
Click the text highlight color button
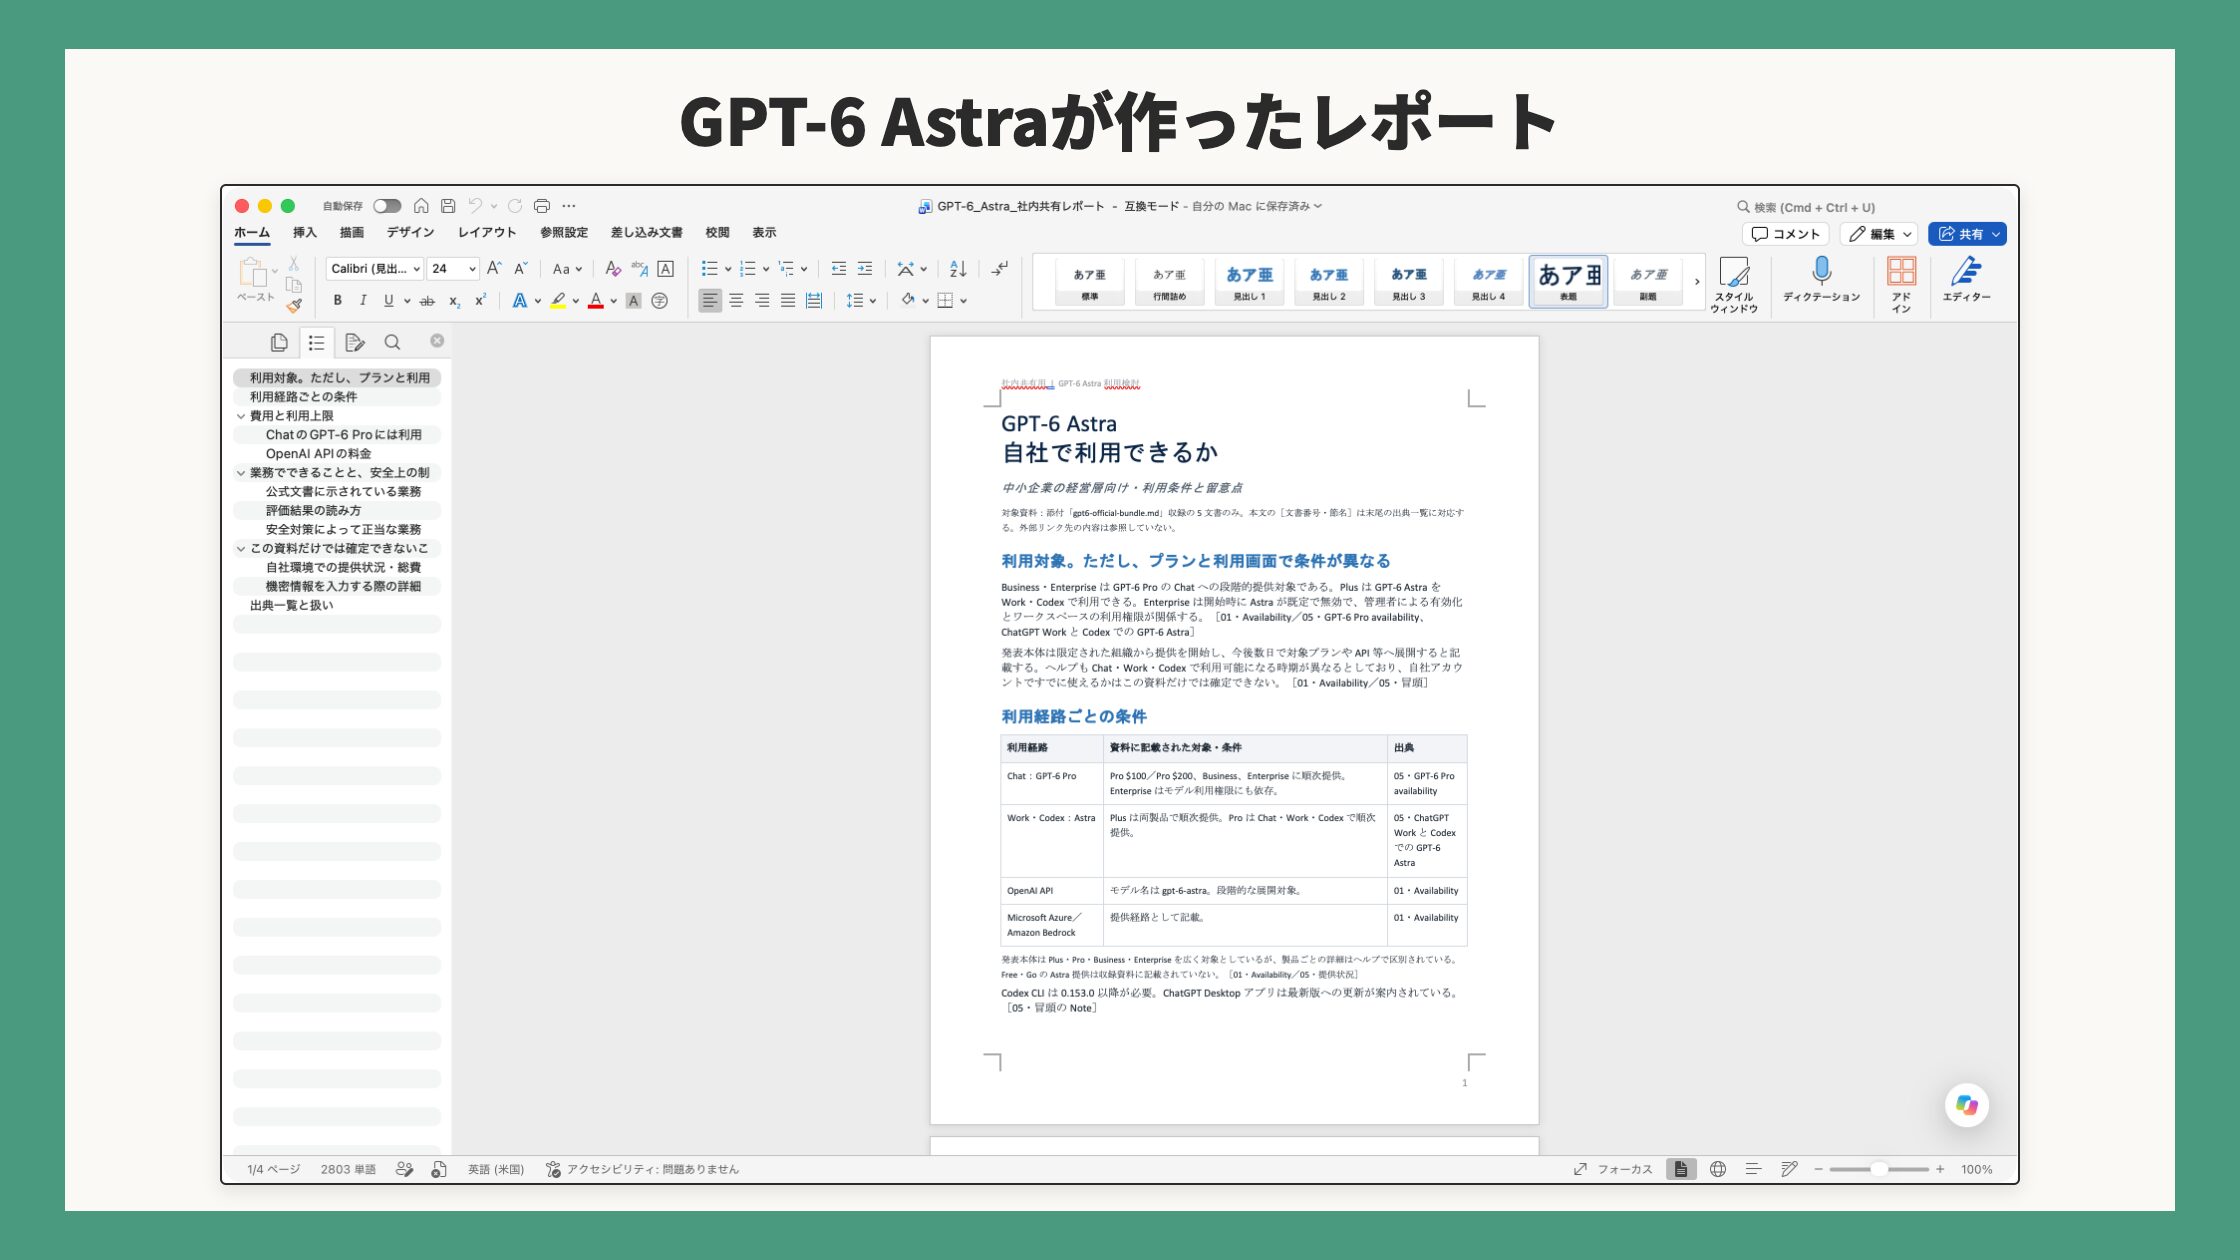558,300
